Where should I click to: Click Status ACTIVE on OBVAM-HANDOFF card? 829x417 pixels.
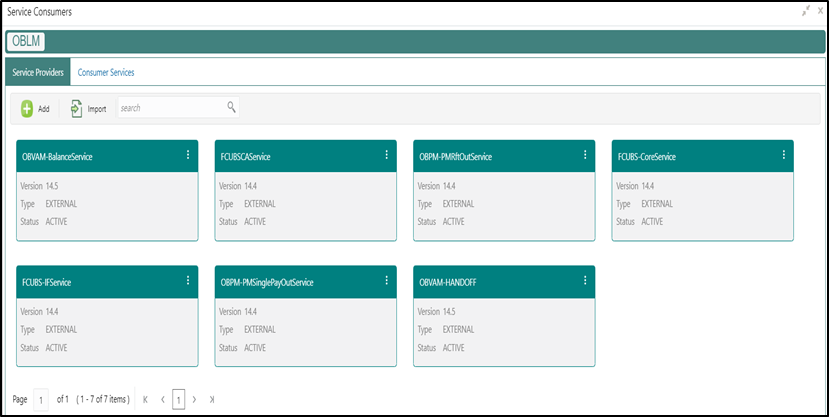click(x=441, y=348)
